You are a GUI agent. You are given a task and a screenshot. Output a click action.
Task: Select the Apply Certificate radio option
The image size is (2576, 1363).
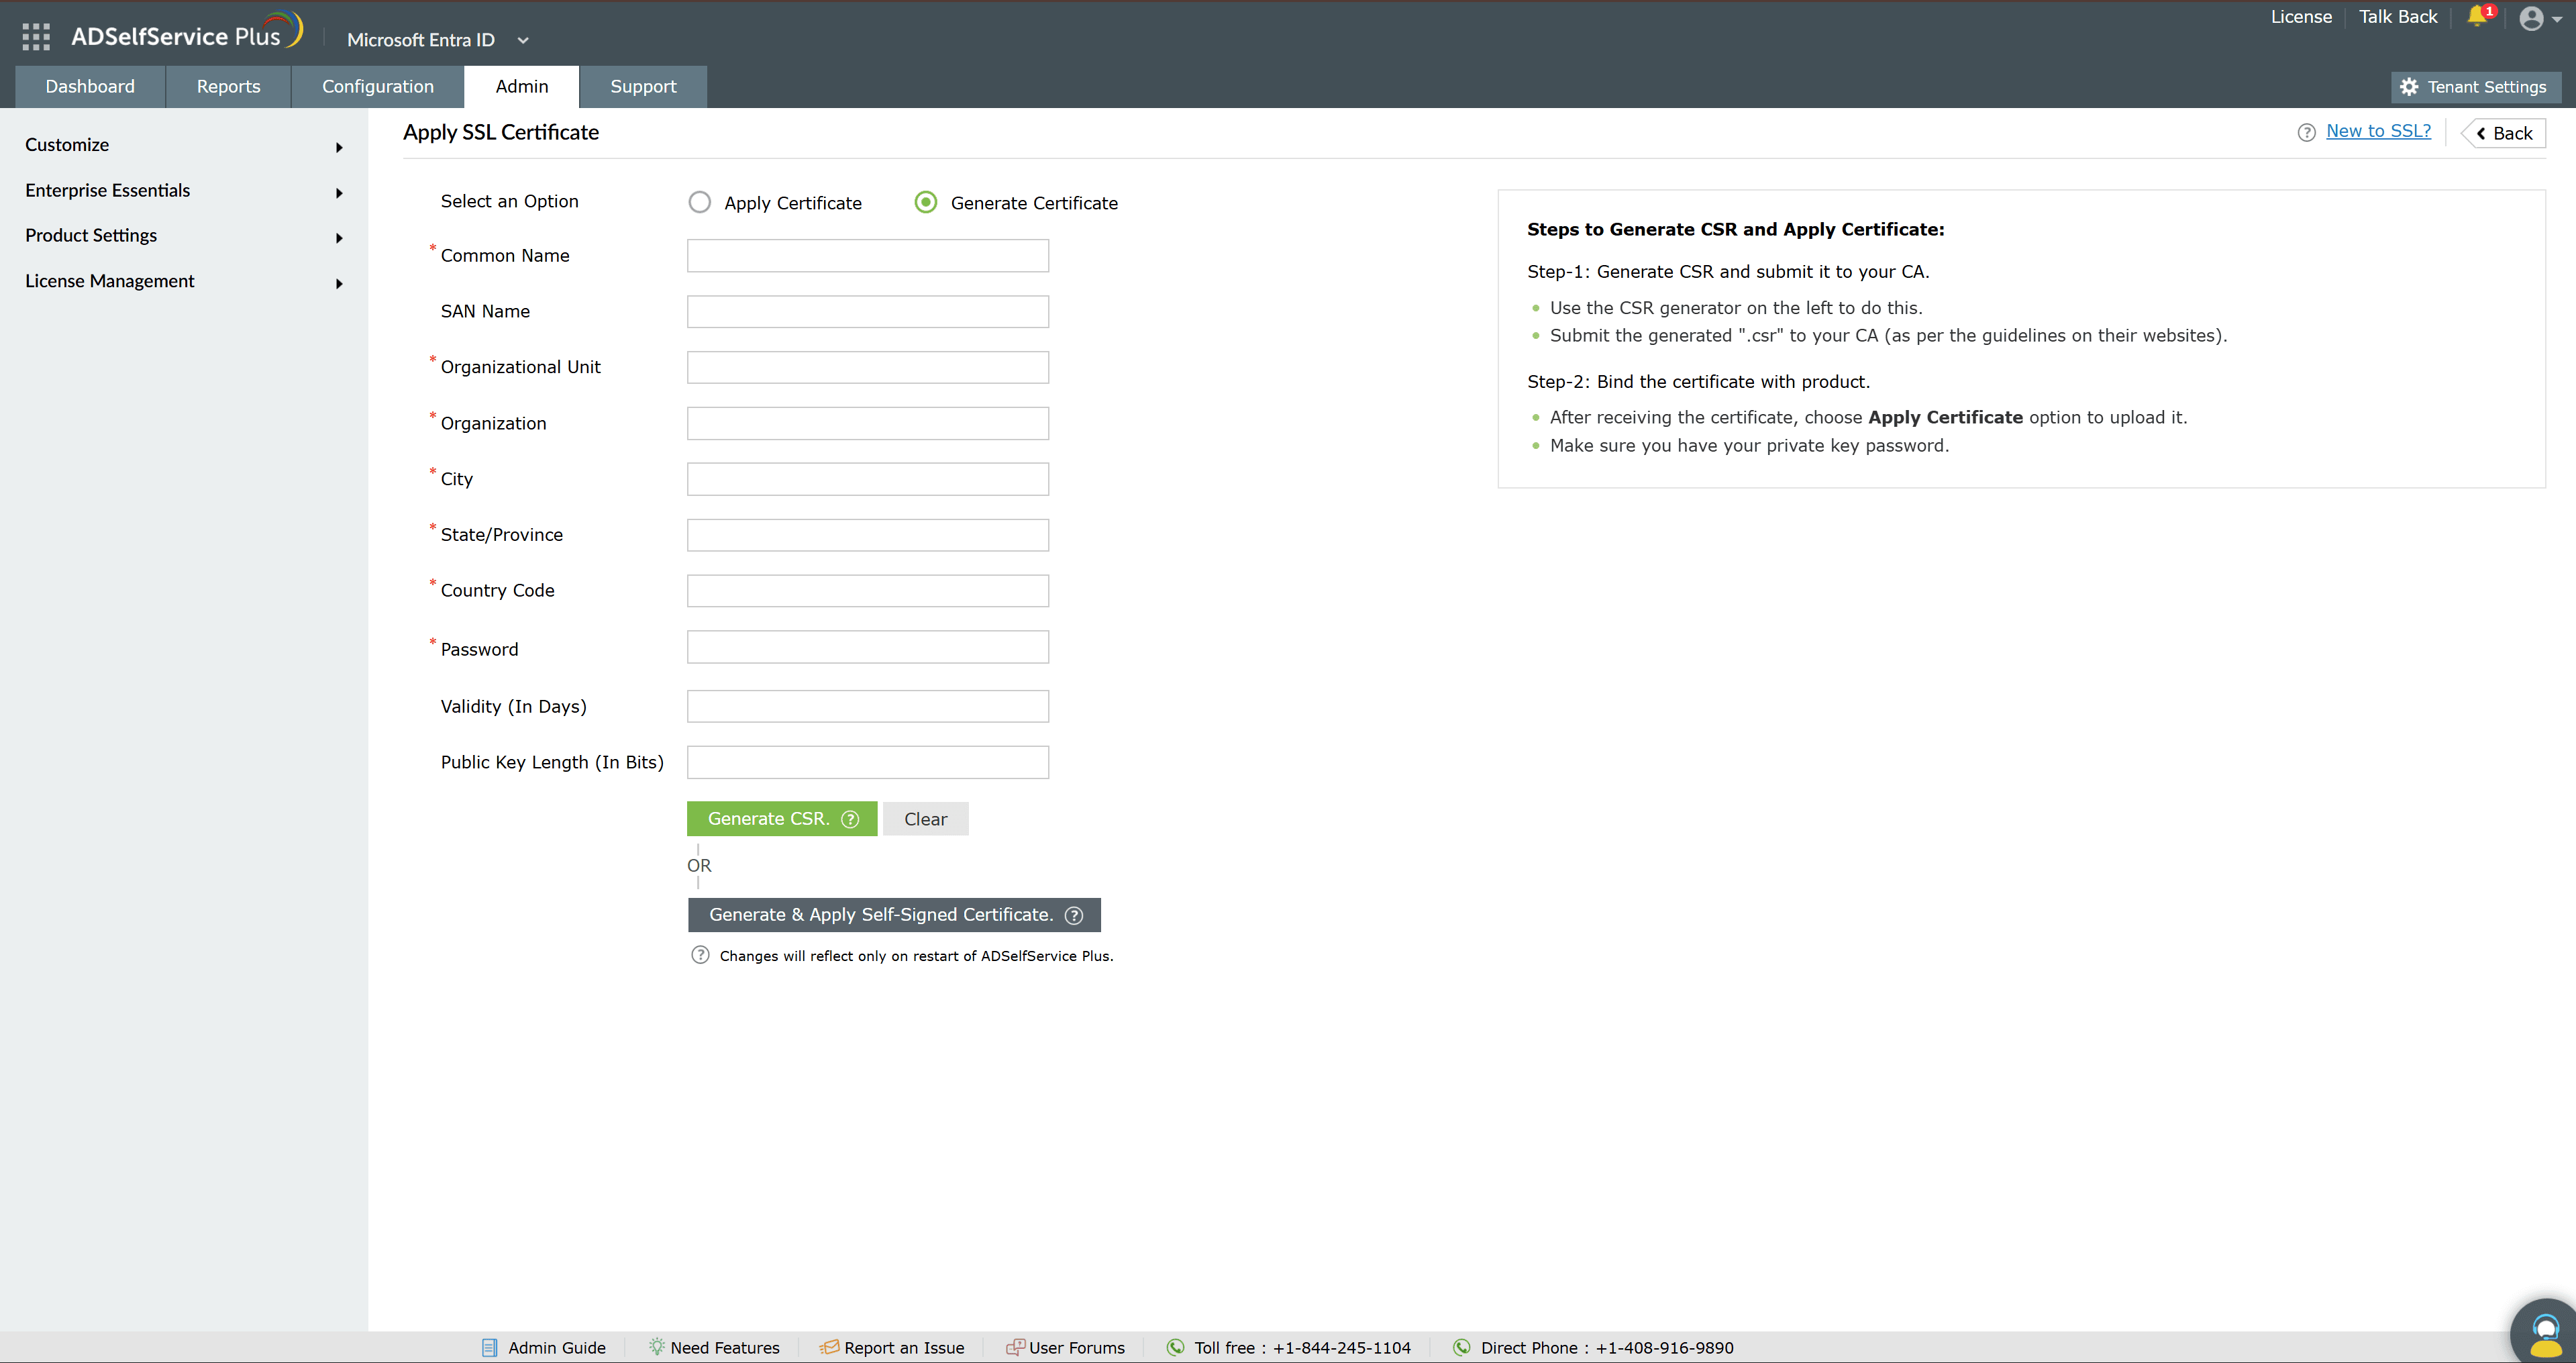(x=700, y=203)
